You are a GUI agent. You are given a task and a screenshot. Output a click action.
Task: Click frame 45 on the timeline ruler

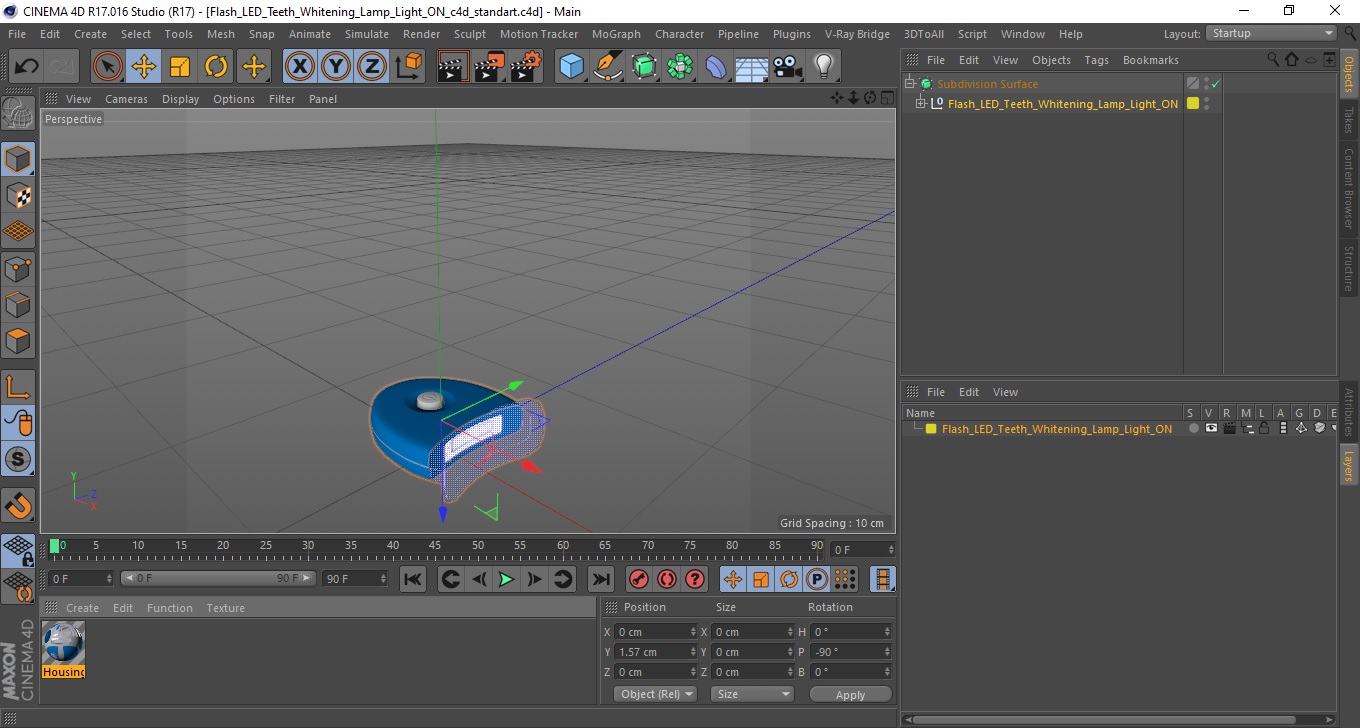(435, 547)
